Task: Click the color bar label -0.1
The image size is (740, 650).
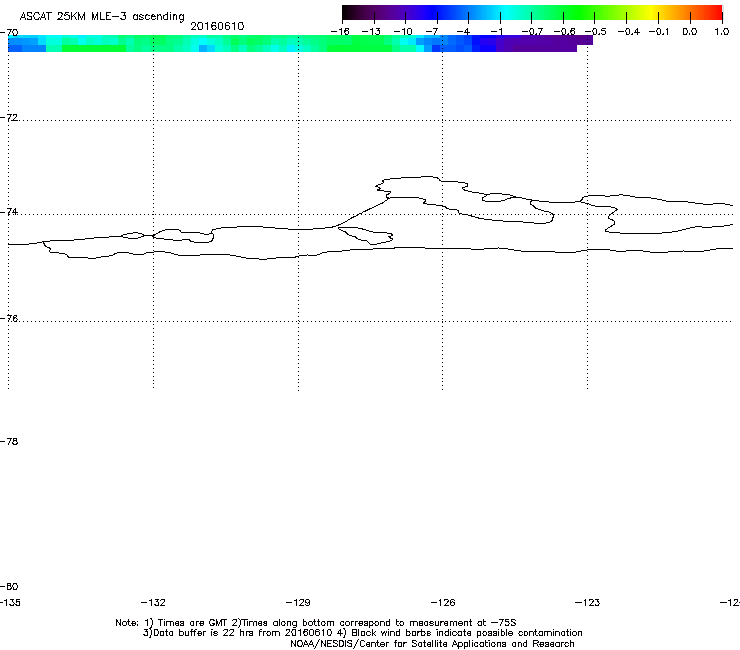Action: point(659,32)
